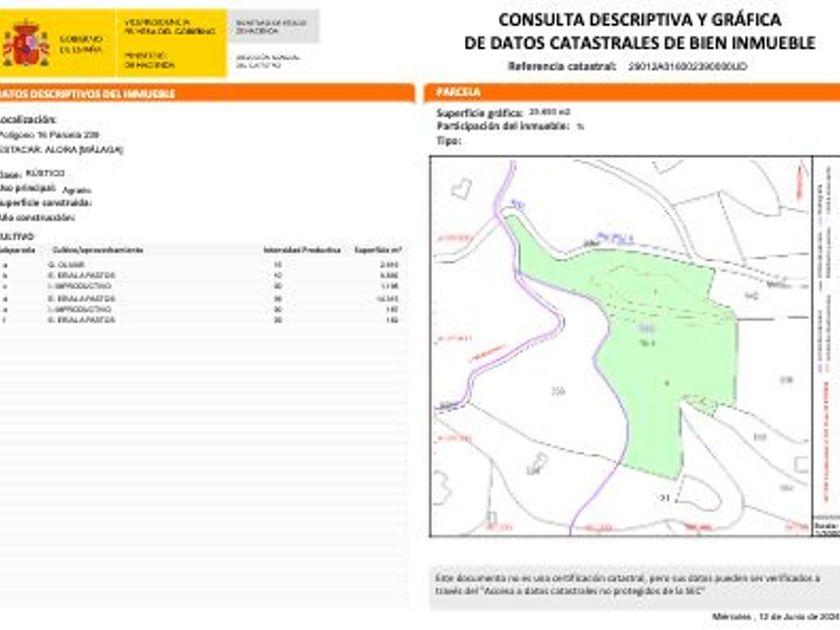Click the 'Año construcción:' label
Screen dimensions: 840x630
37,218
